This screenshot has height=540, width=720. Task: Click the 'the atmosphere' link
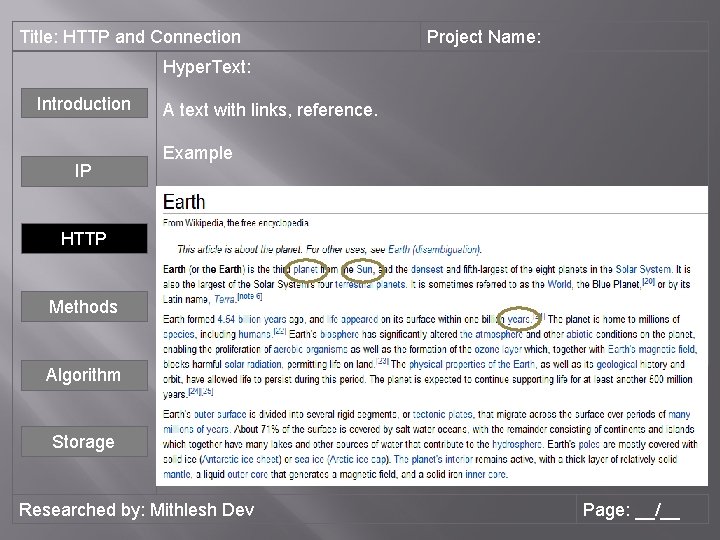pos(491,334)
